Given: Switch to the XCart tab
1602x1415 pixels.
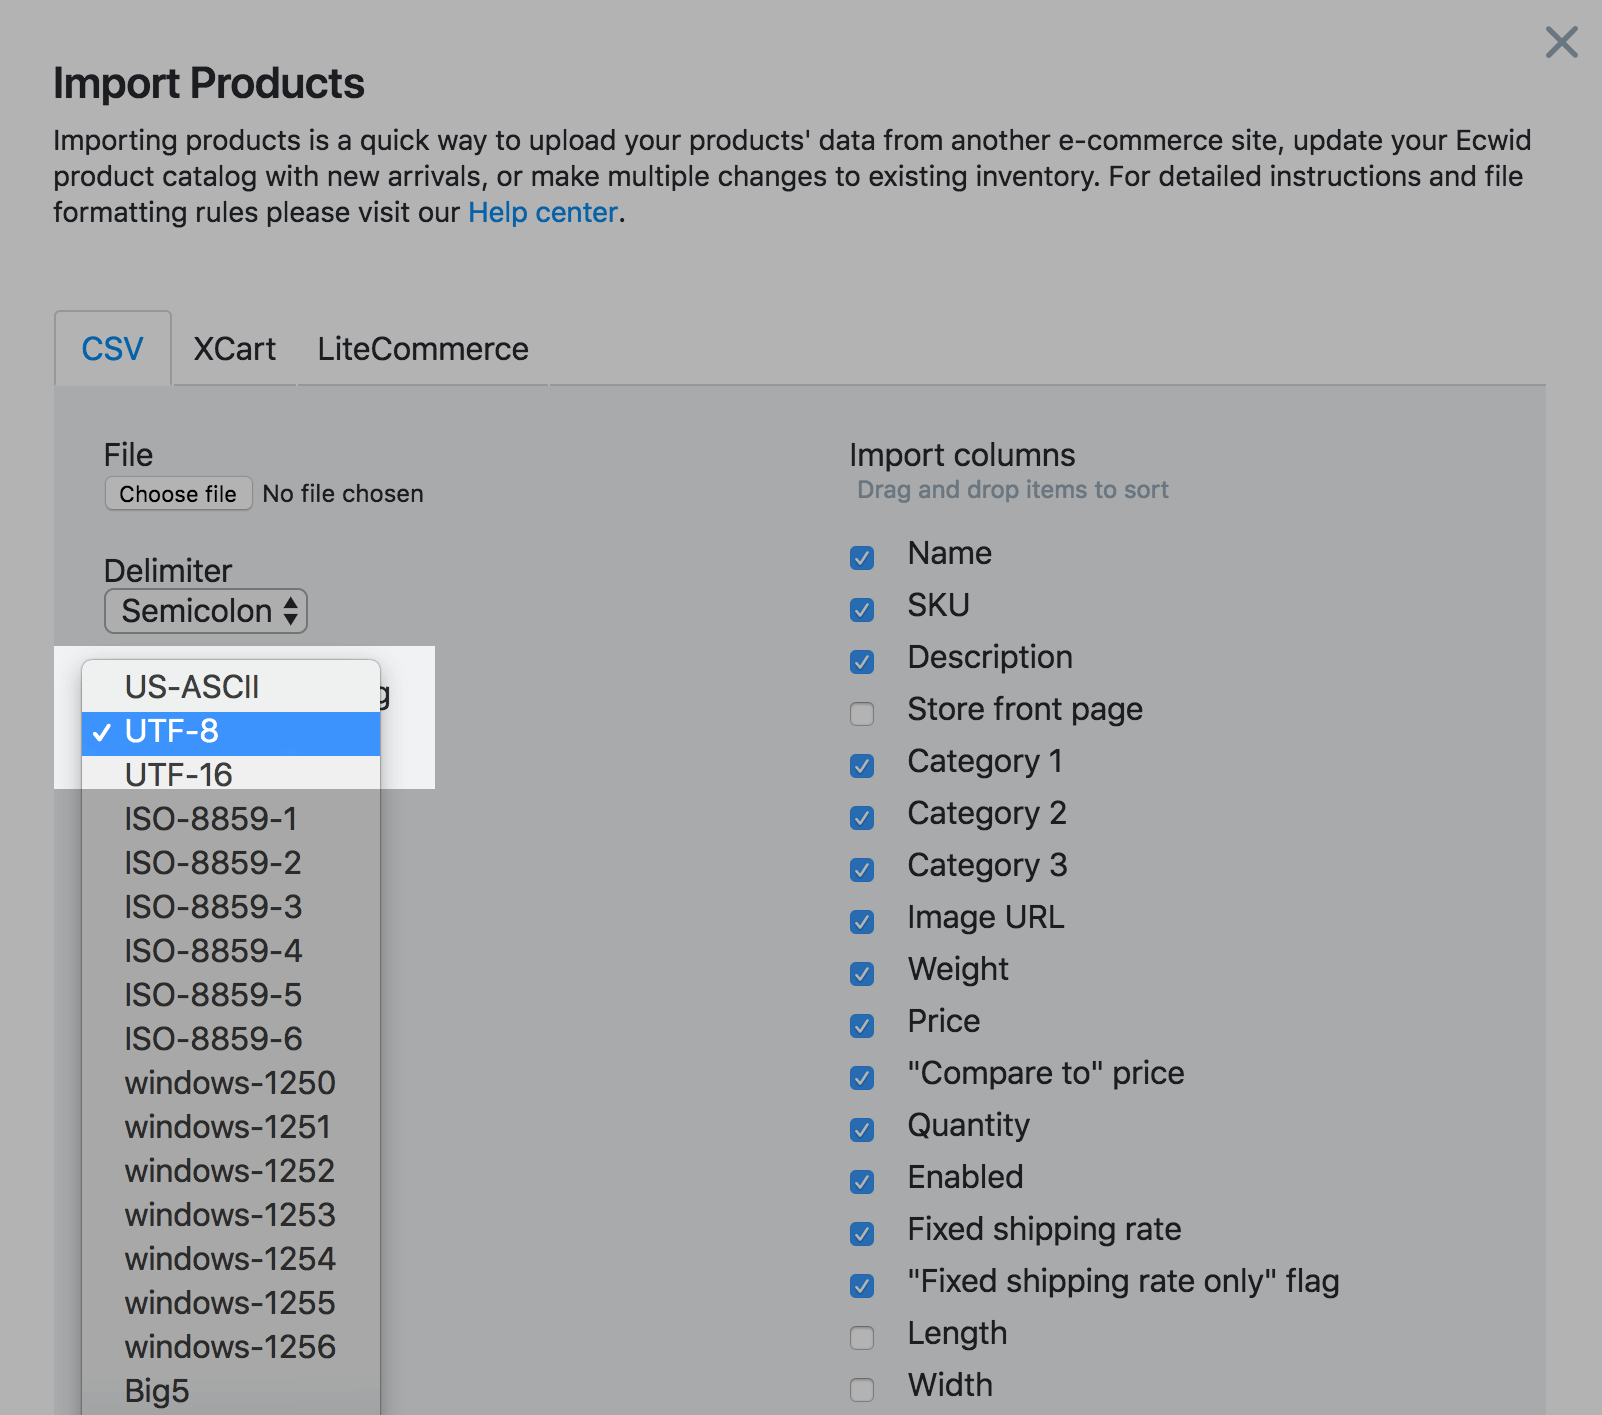Looking at the screenshot, I should click(234, 348).
